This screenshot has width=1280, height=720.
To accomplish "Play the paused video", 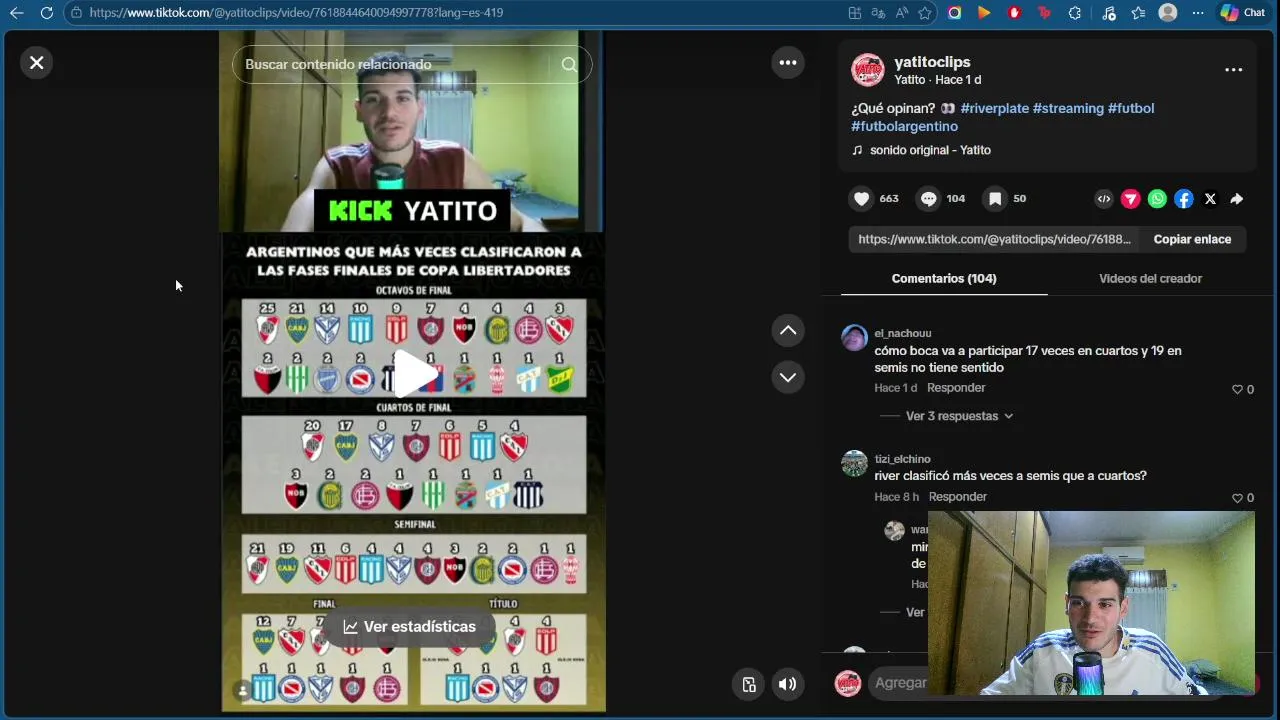I will tap(413, 373).
